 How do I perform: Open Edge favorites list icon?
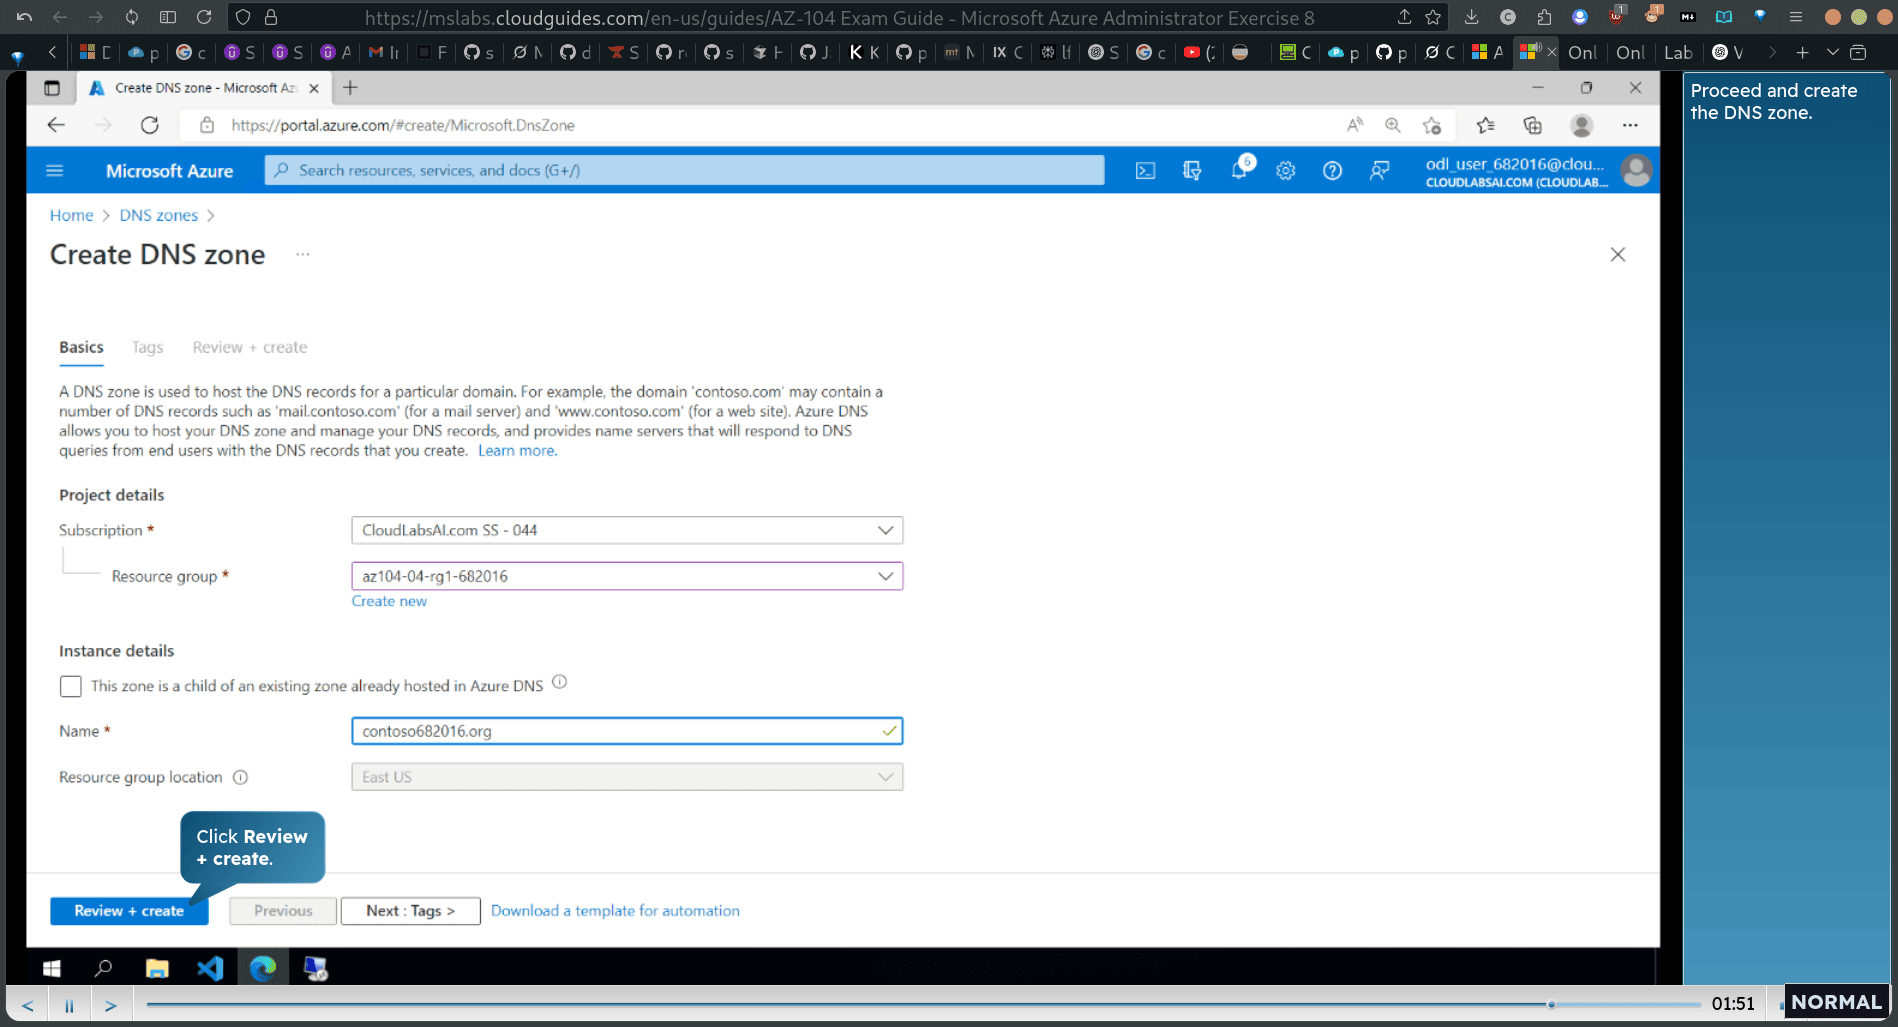pos(1485,125)
